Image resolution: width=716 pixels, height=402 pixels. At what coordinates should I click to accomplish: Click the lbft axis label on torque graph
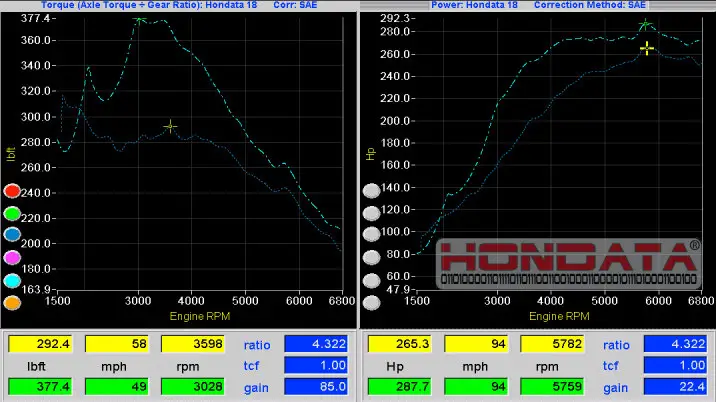pyautogui.click(x=11, y=154)
